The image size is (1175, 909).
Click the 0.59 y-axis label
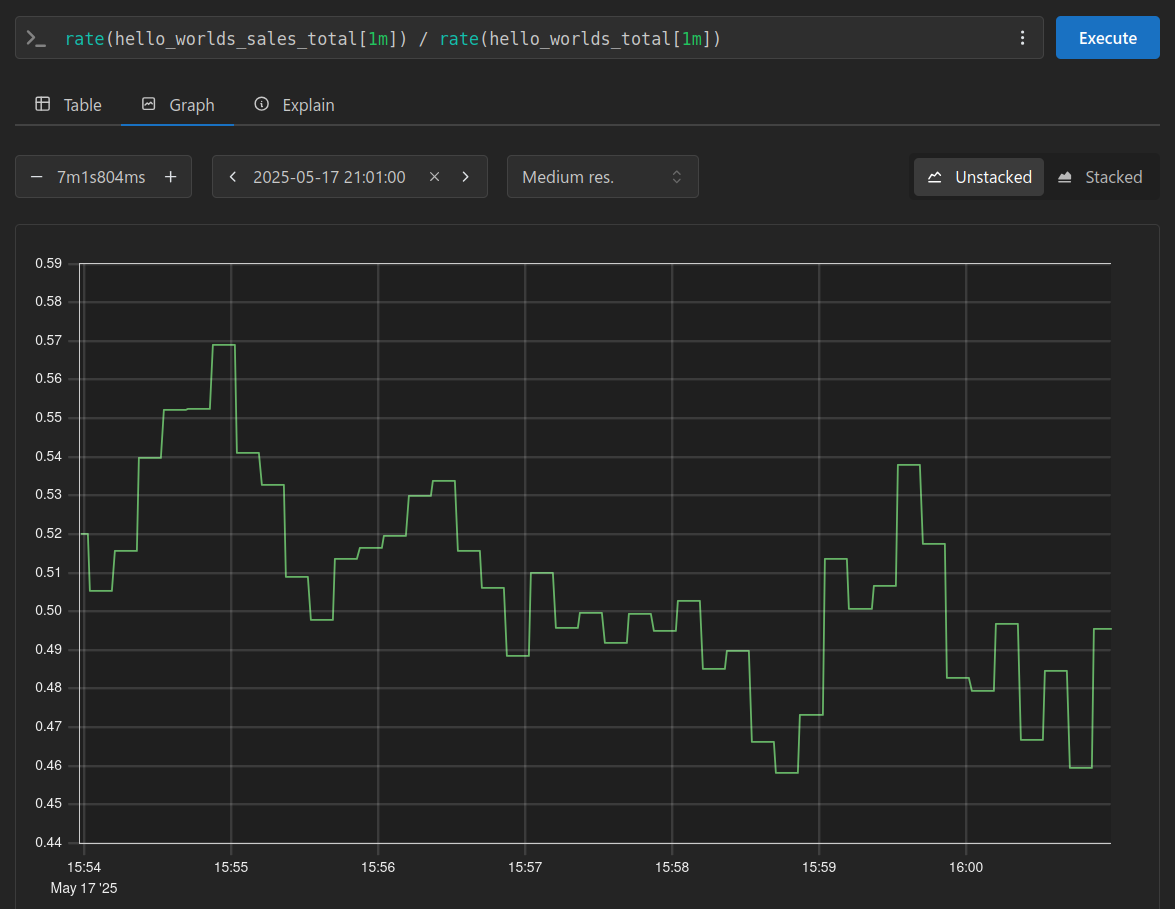coord(49,263)
